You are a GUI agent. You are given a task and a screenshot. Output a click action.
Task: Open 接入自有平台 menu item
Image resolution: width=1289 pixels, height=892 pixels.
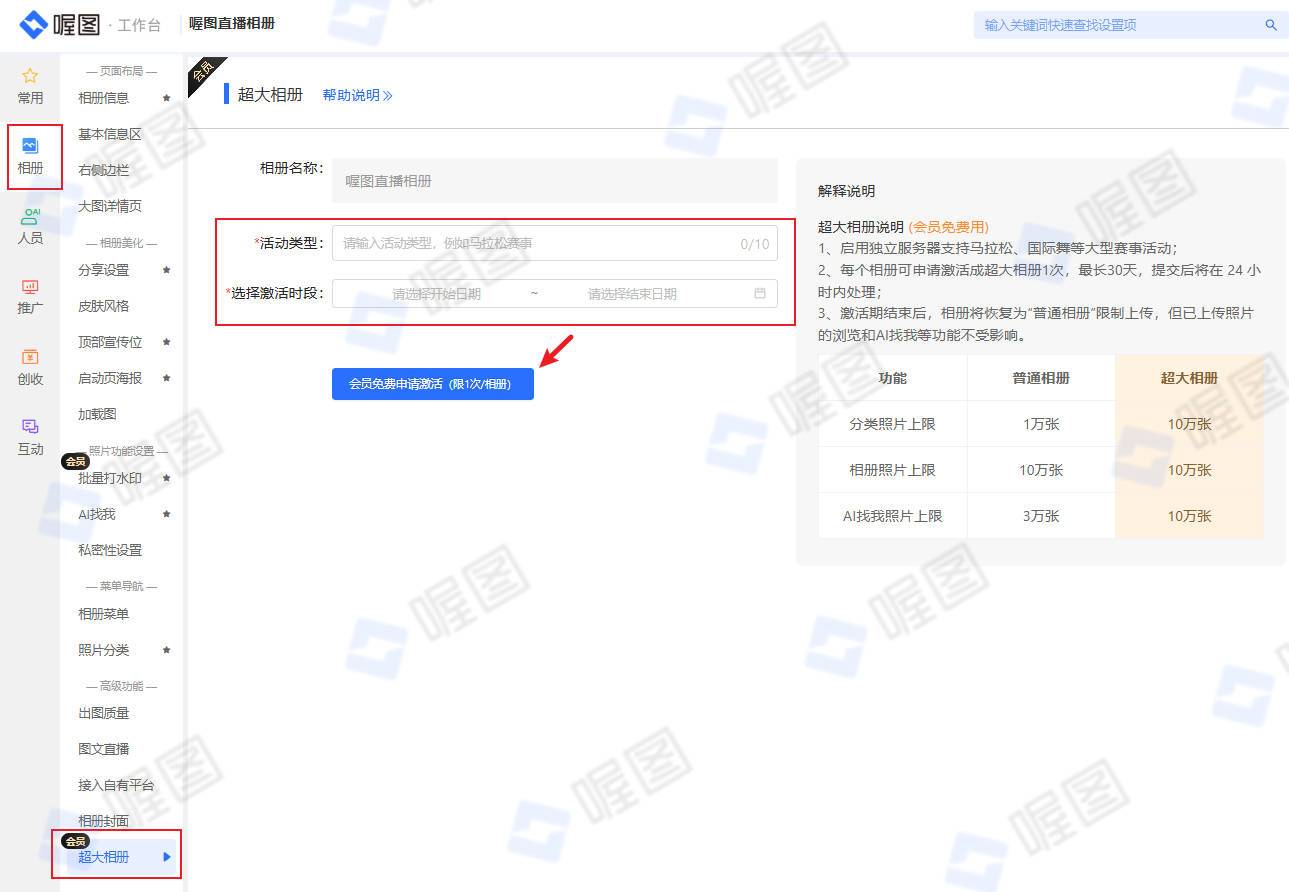point(116,785)
